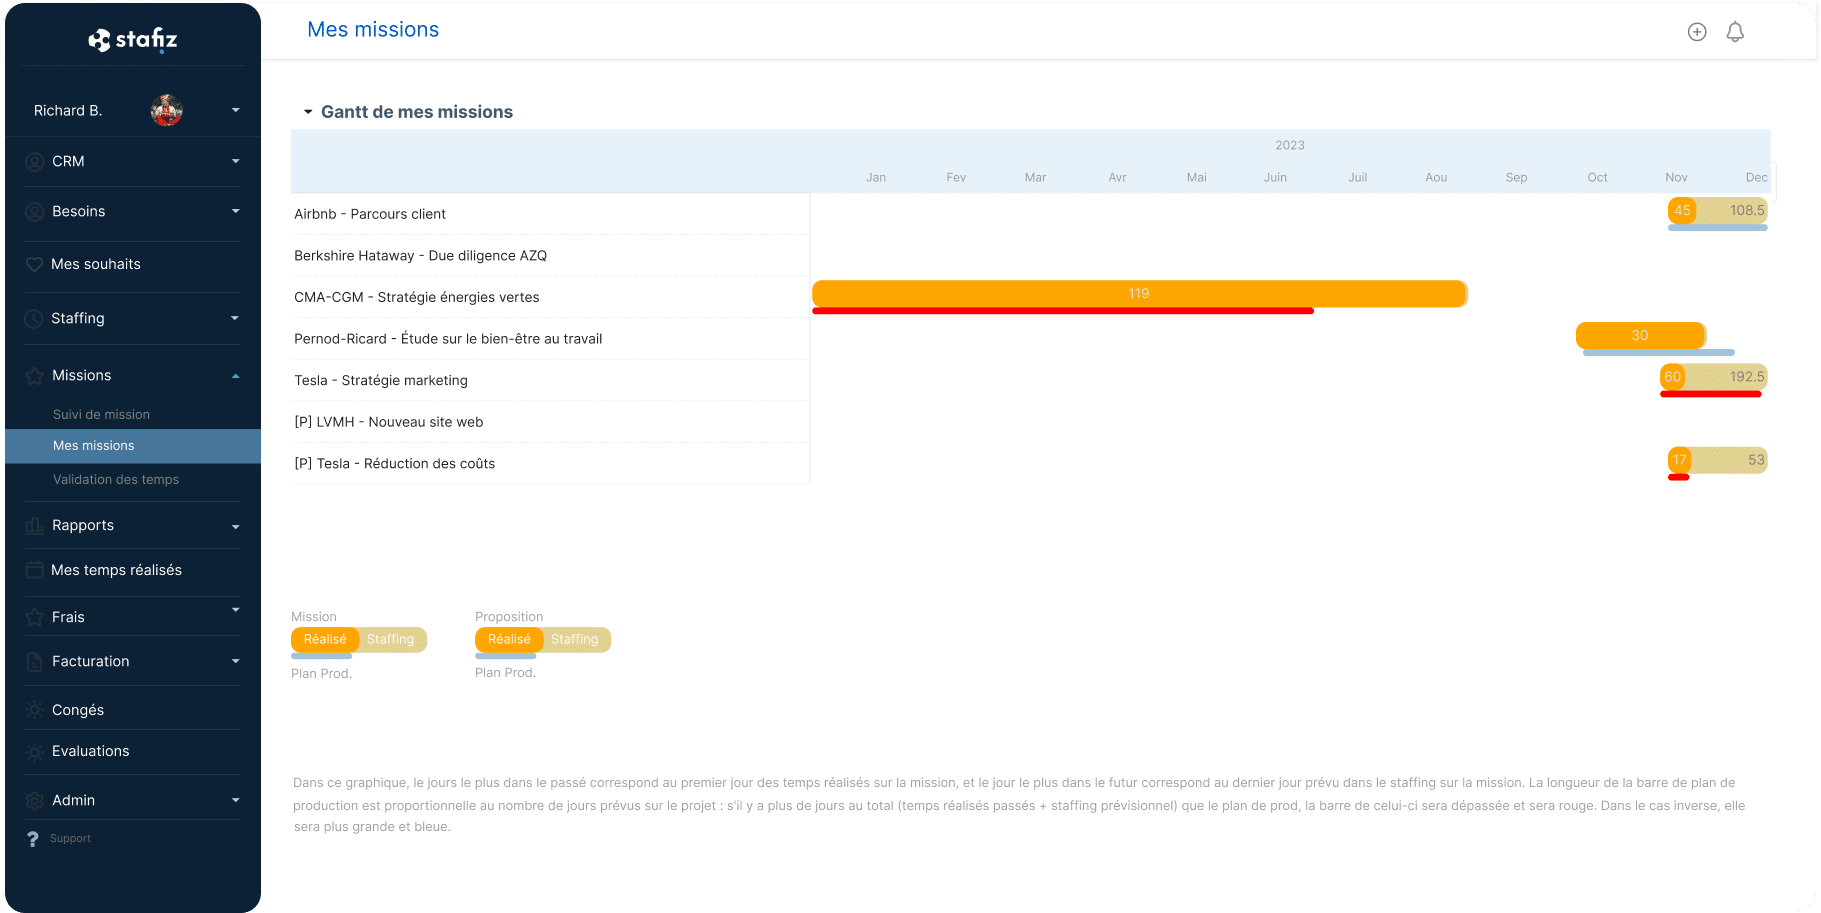Screen dimensions: 1821x913
Task: Expand the Besoins menu arrow
Action: tap(236, 211)
